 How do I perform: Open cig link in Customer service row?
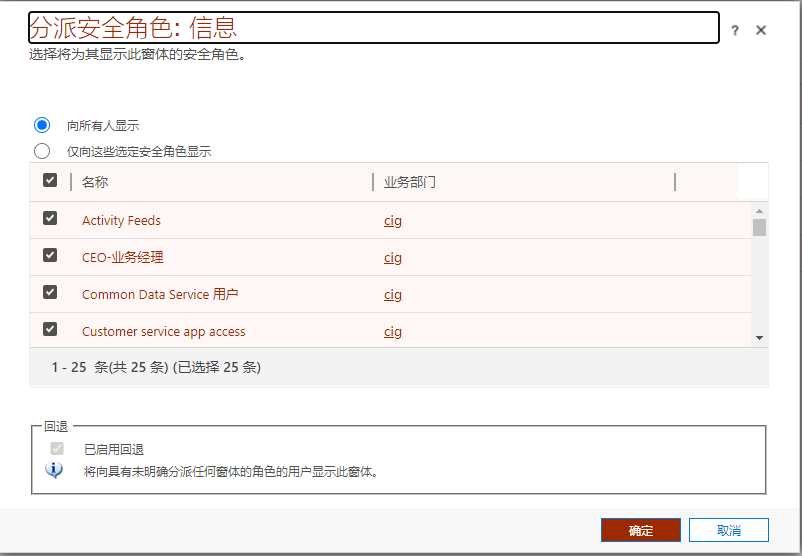[x=393, y=332]
